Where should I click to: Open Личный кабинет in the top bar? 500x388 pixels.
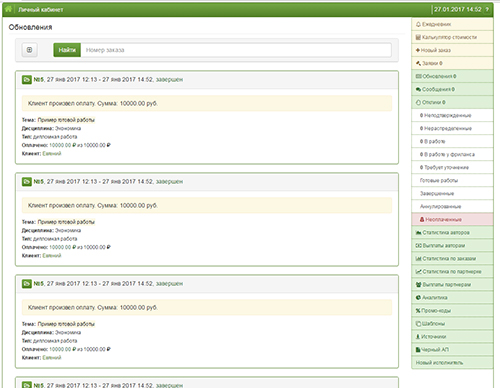pyautogui.click(x=41, y=10)
